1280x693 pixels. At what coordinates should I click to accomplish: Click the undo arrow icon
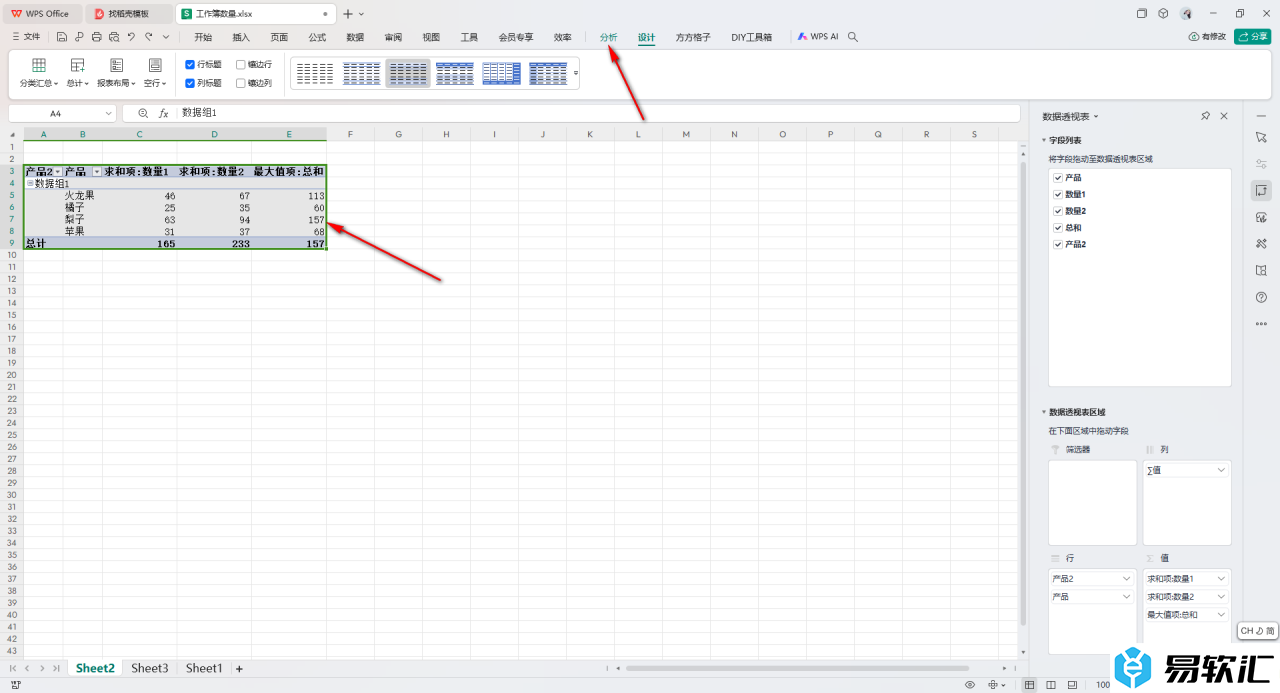pyautogui.click(x=131, y=37)
